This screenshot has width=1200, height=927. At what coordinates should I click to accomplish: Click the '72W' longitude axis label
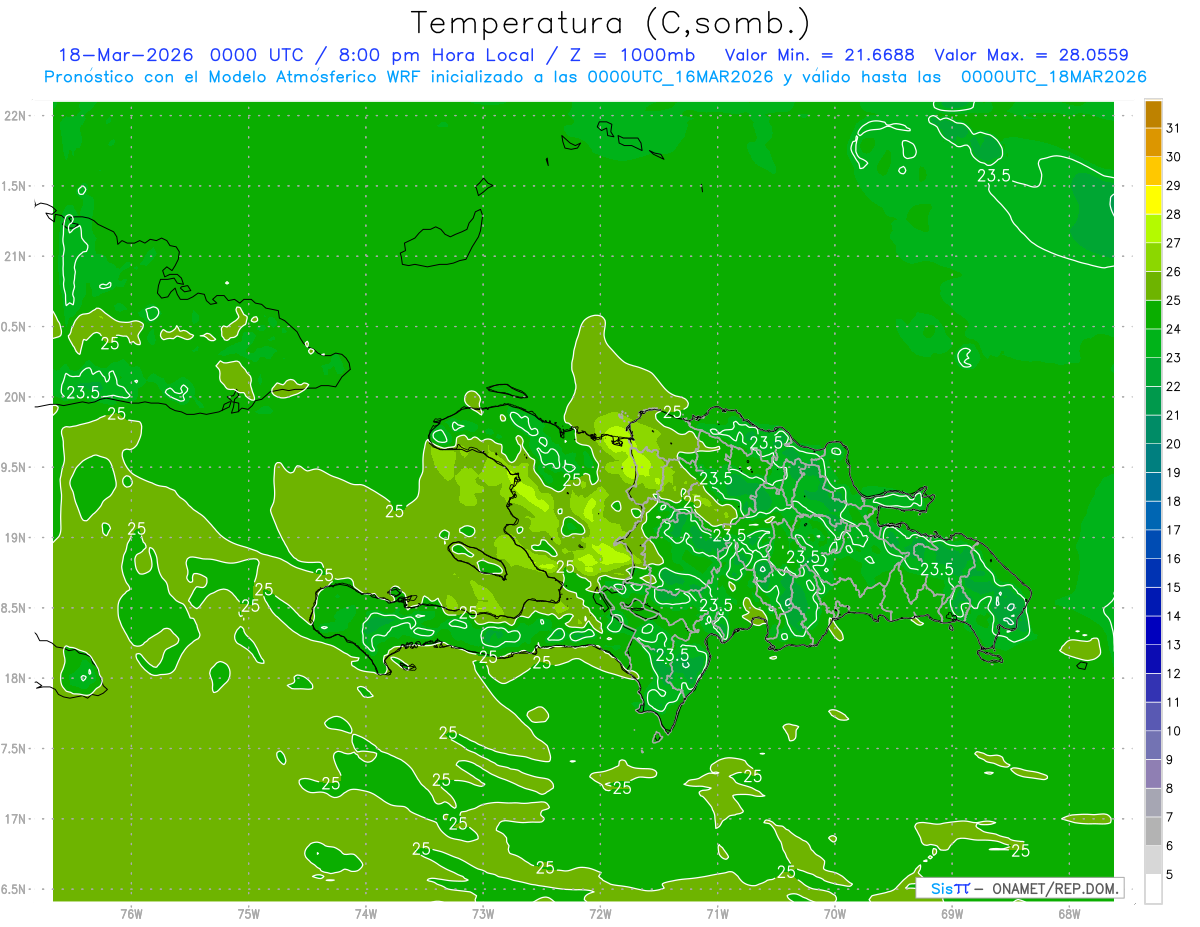pos(600,914)
